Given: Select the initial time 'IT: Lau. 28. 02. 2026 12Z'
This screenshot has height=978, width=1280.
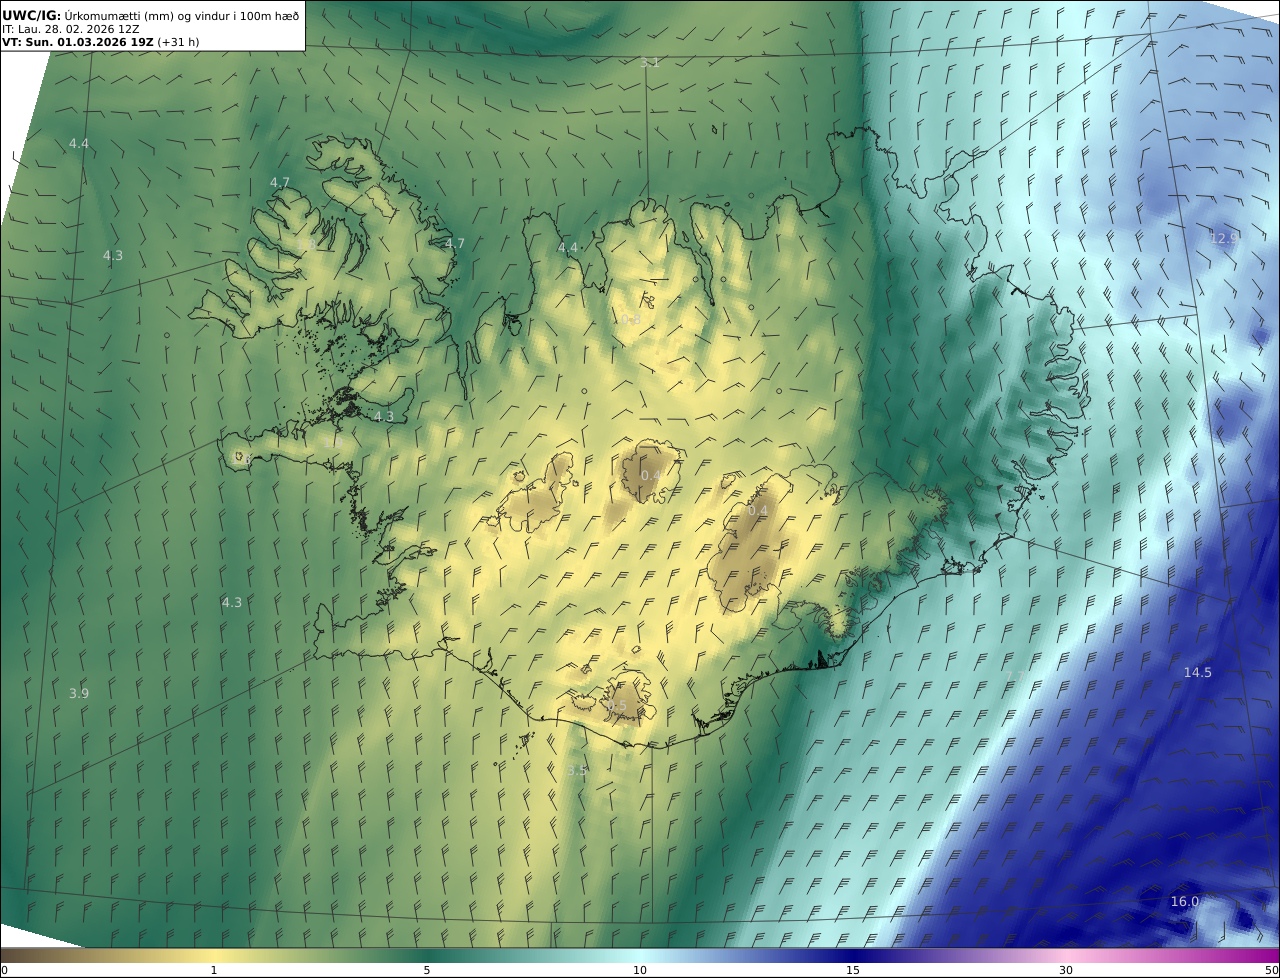Looking at the screenshot, I should coord(73,29).
